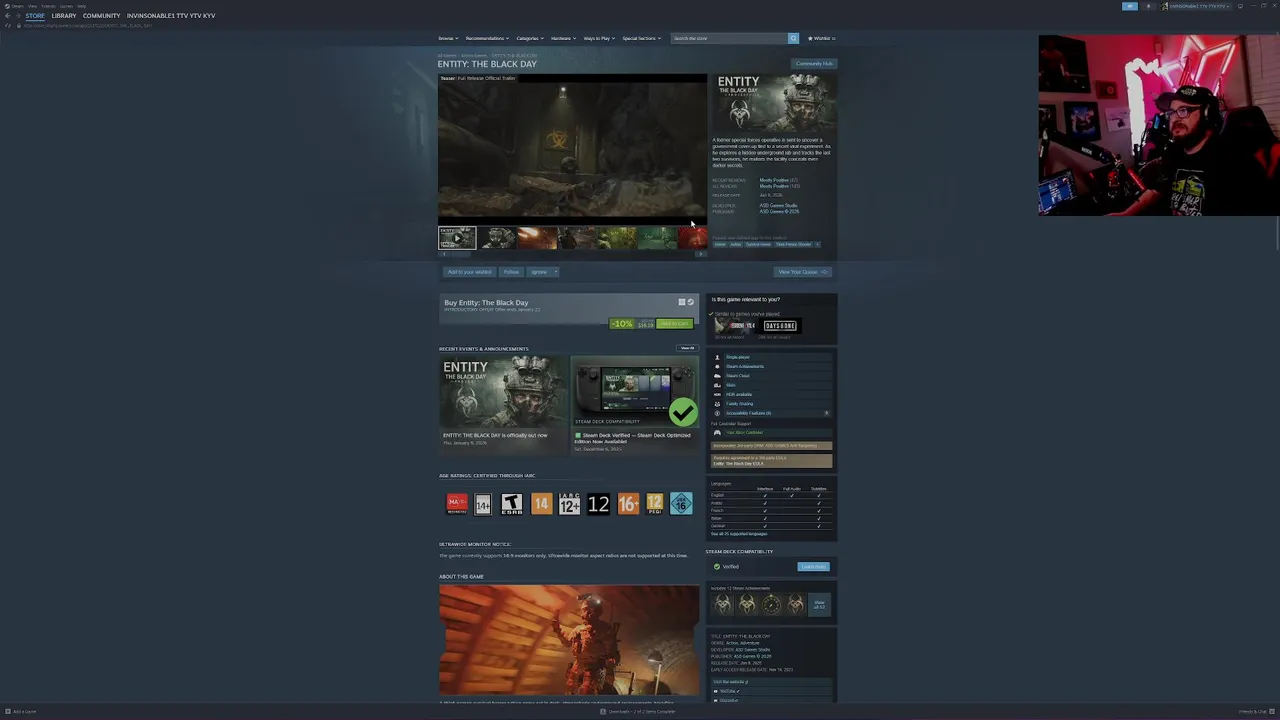Open the Help menu

click(x=81, y=6)
